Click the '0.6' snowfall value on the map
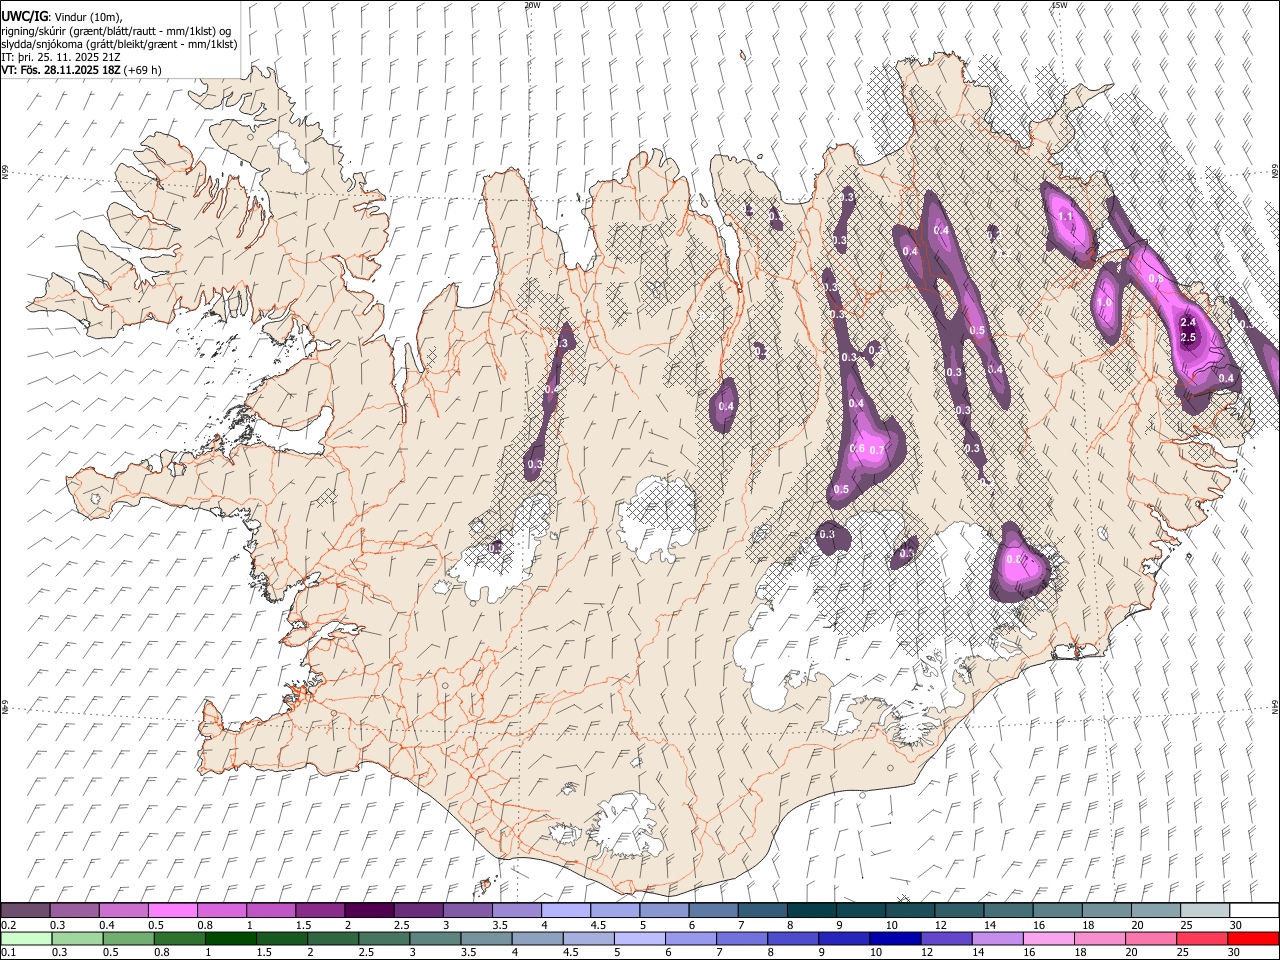 (857, 449)
